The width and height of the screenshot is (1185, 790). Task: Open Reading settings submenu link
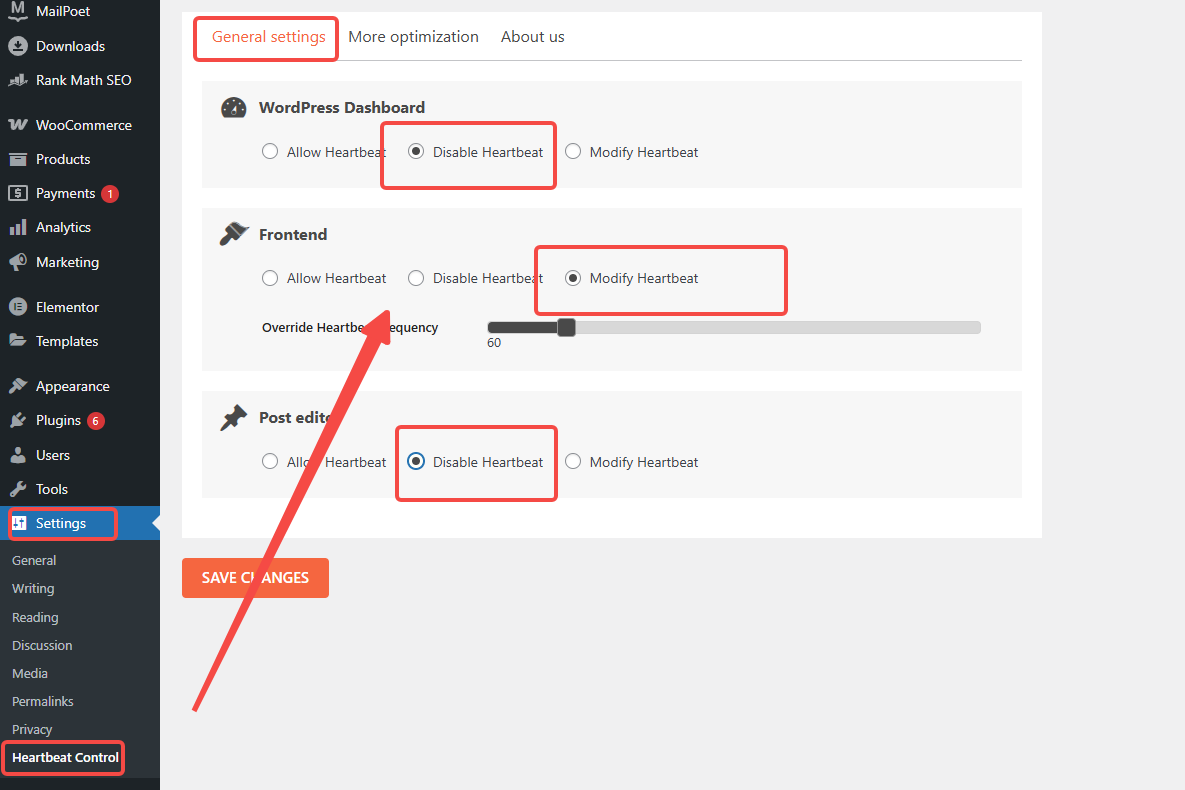[x=35, y=617]
